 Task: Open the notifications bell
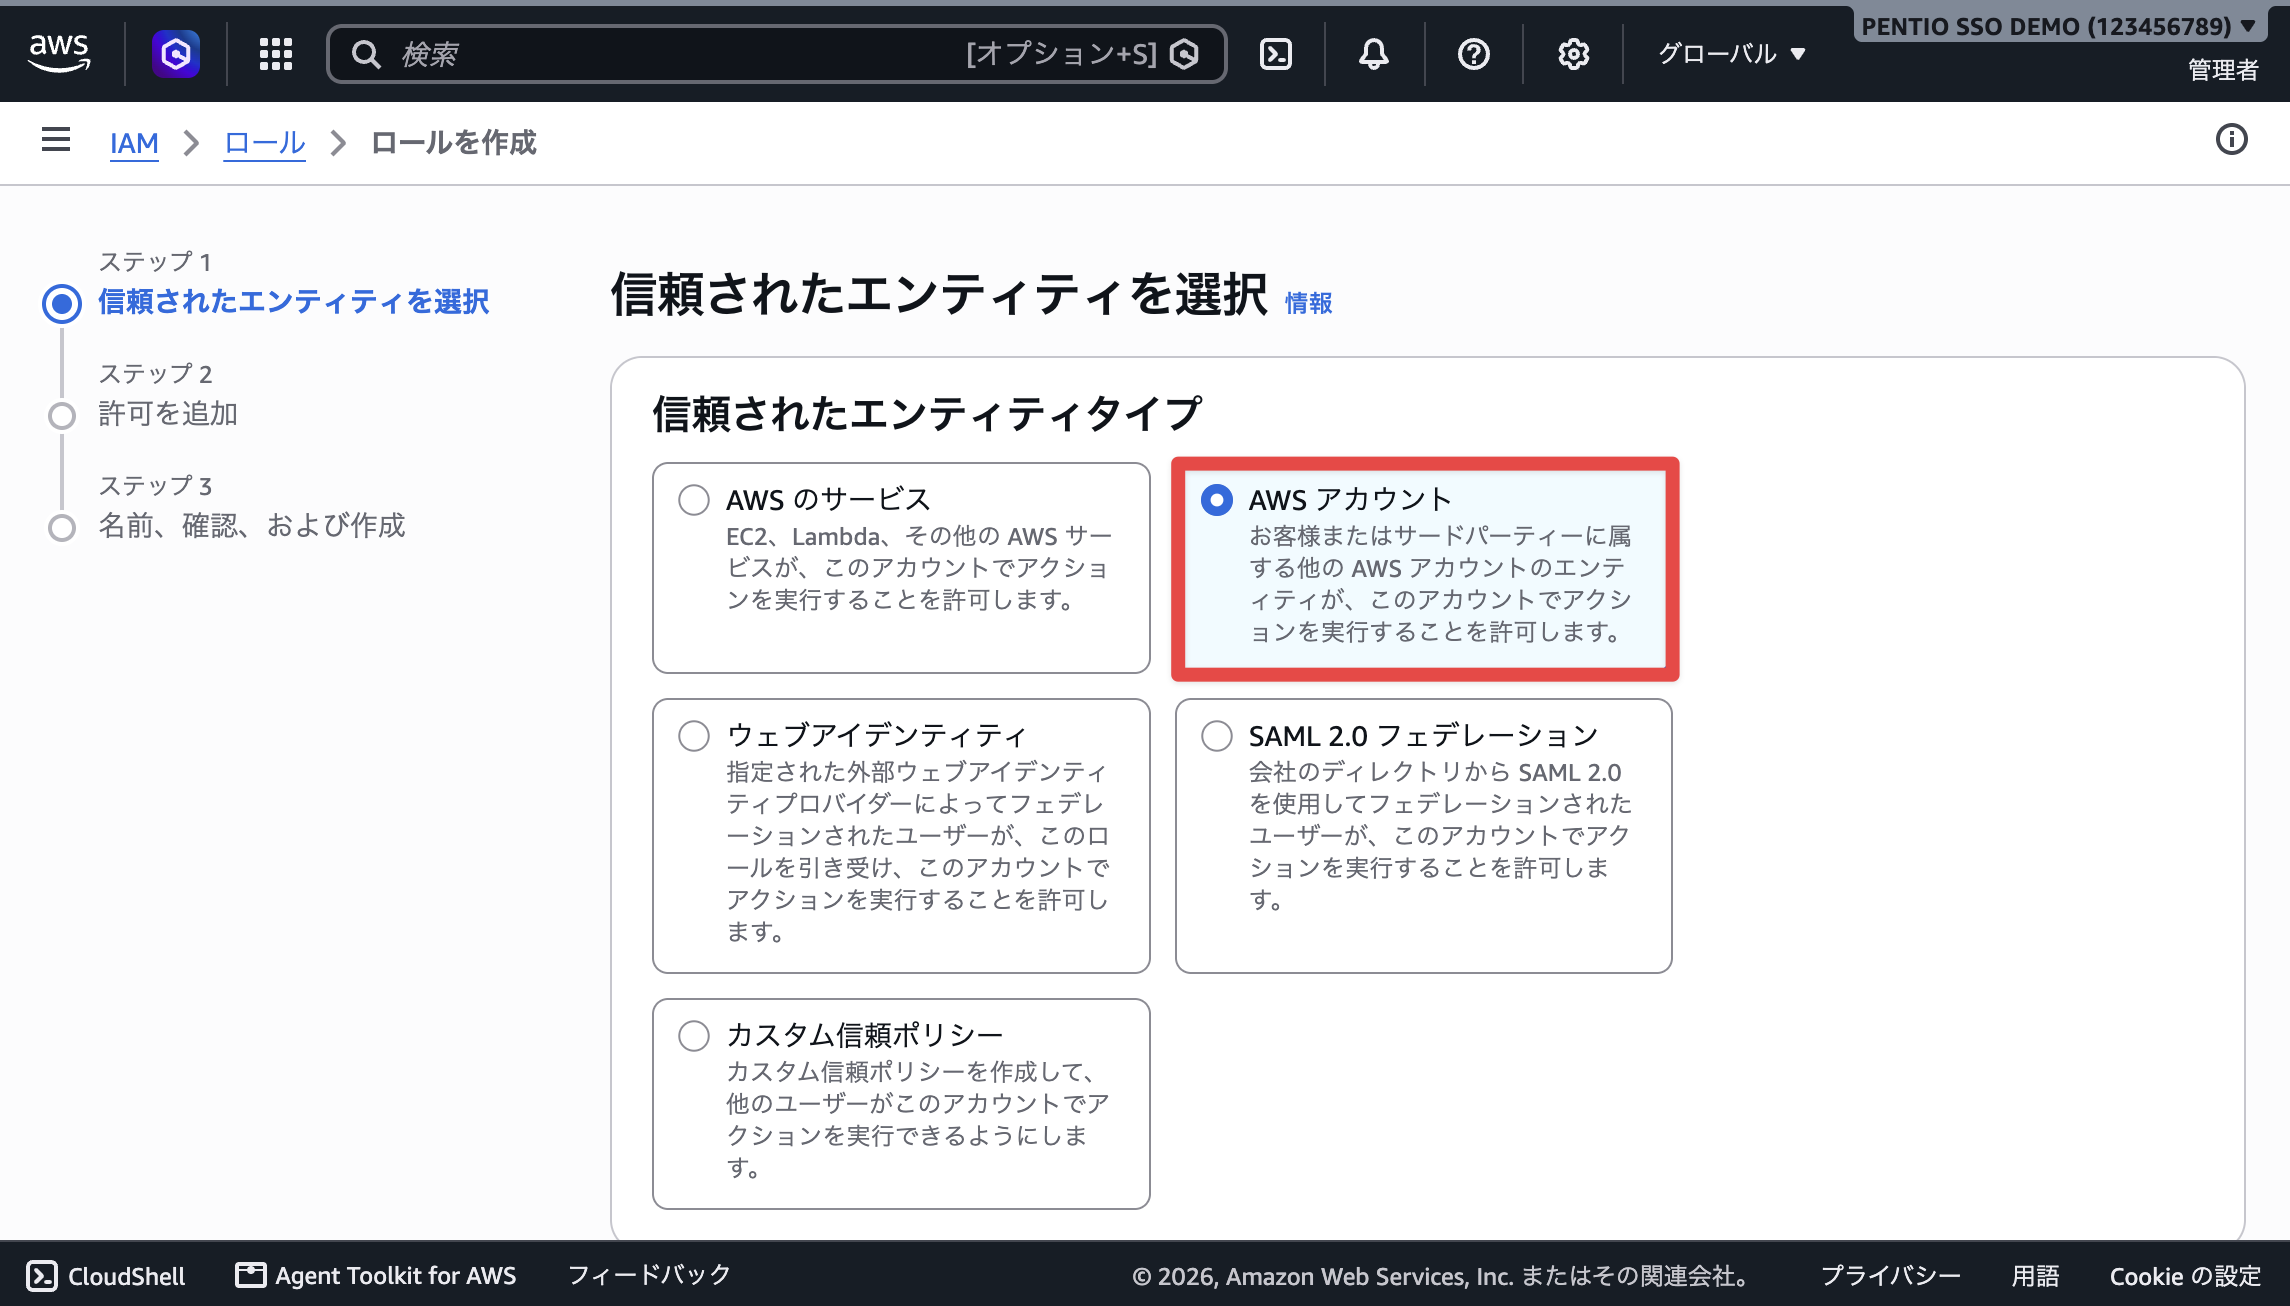pyautogui.click(x=1374, y=54)
